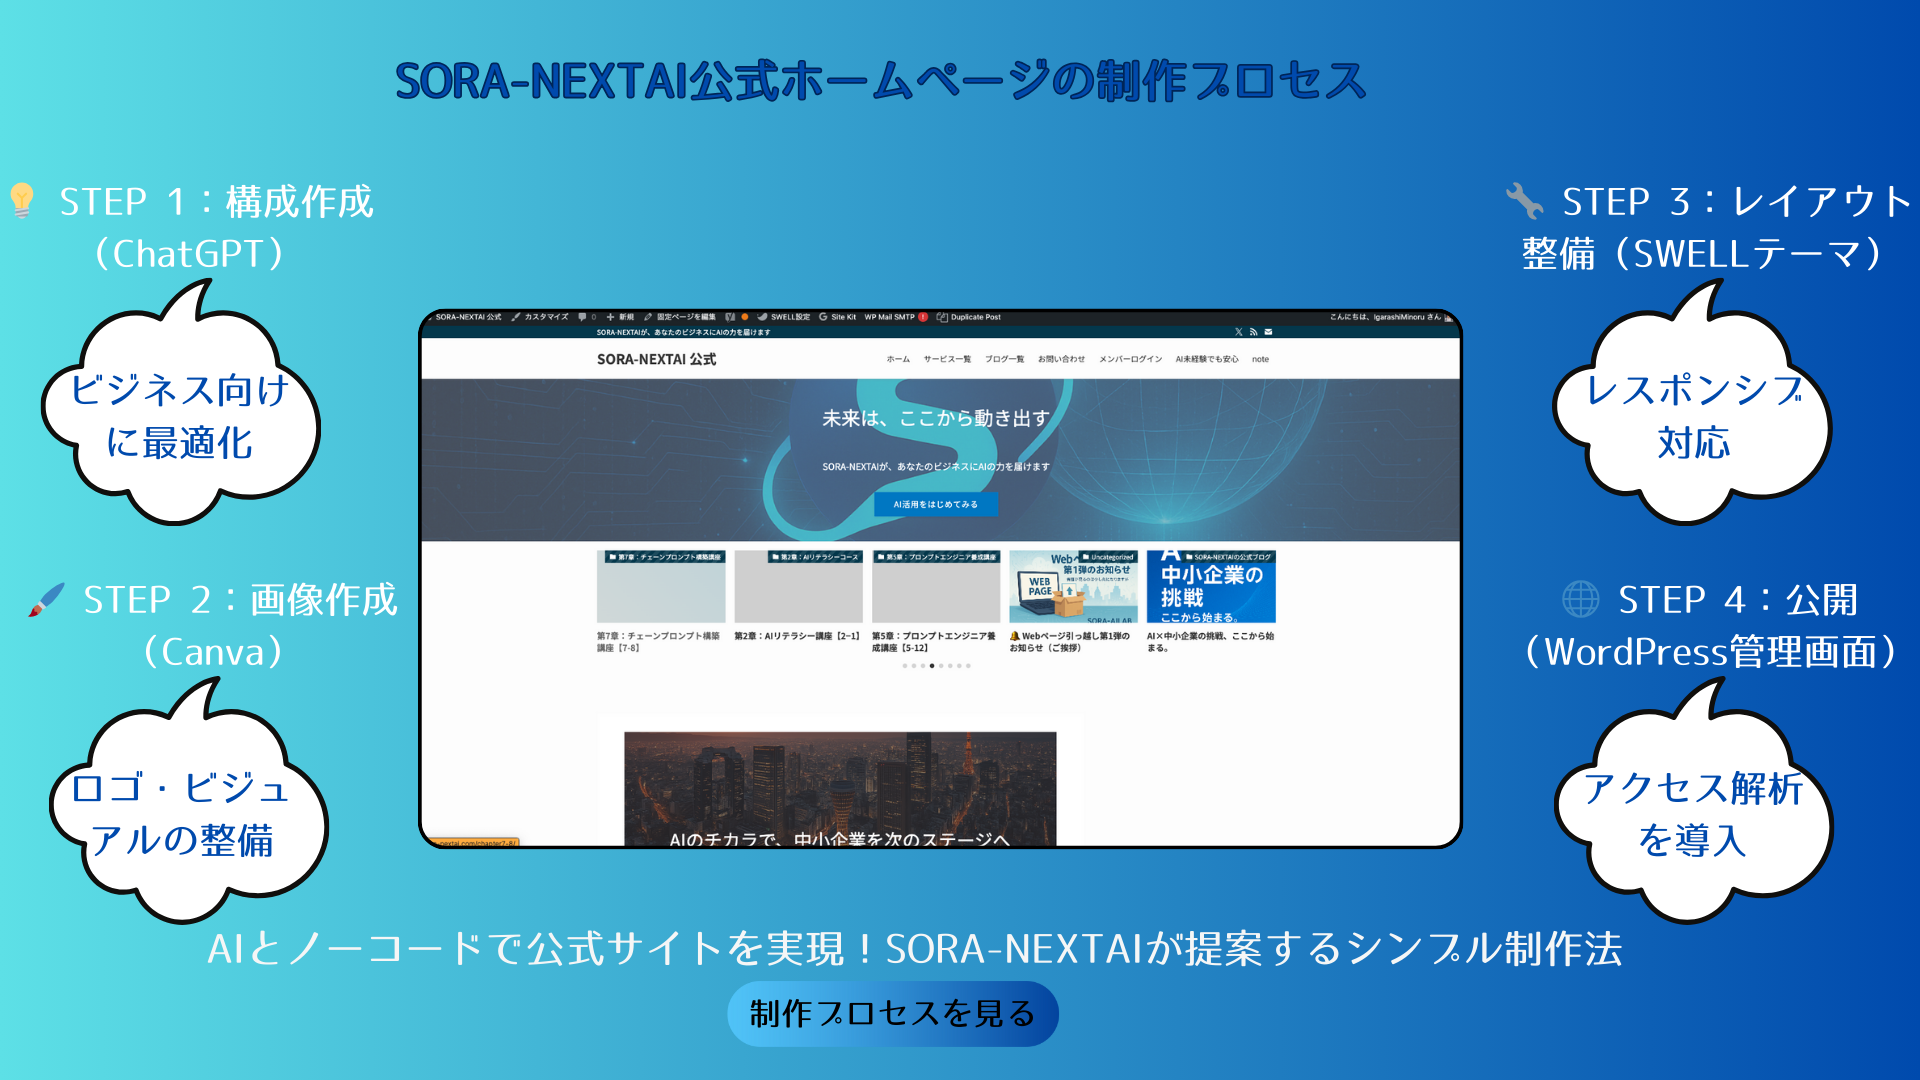Open the 'Webページ引っ越し第1弾のお知らせ' post thumbnail

pos(1073,586)
